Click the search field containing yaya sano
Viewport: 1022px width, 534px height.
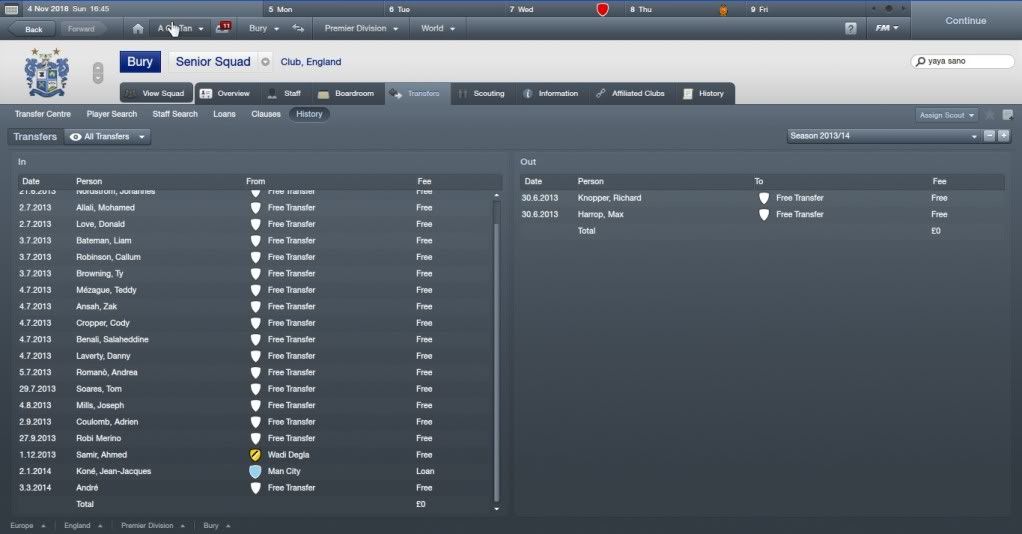pyautogui.click(x=963, y=61)
